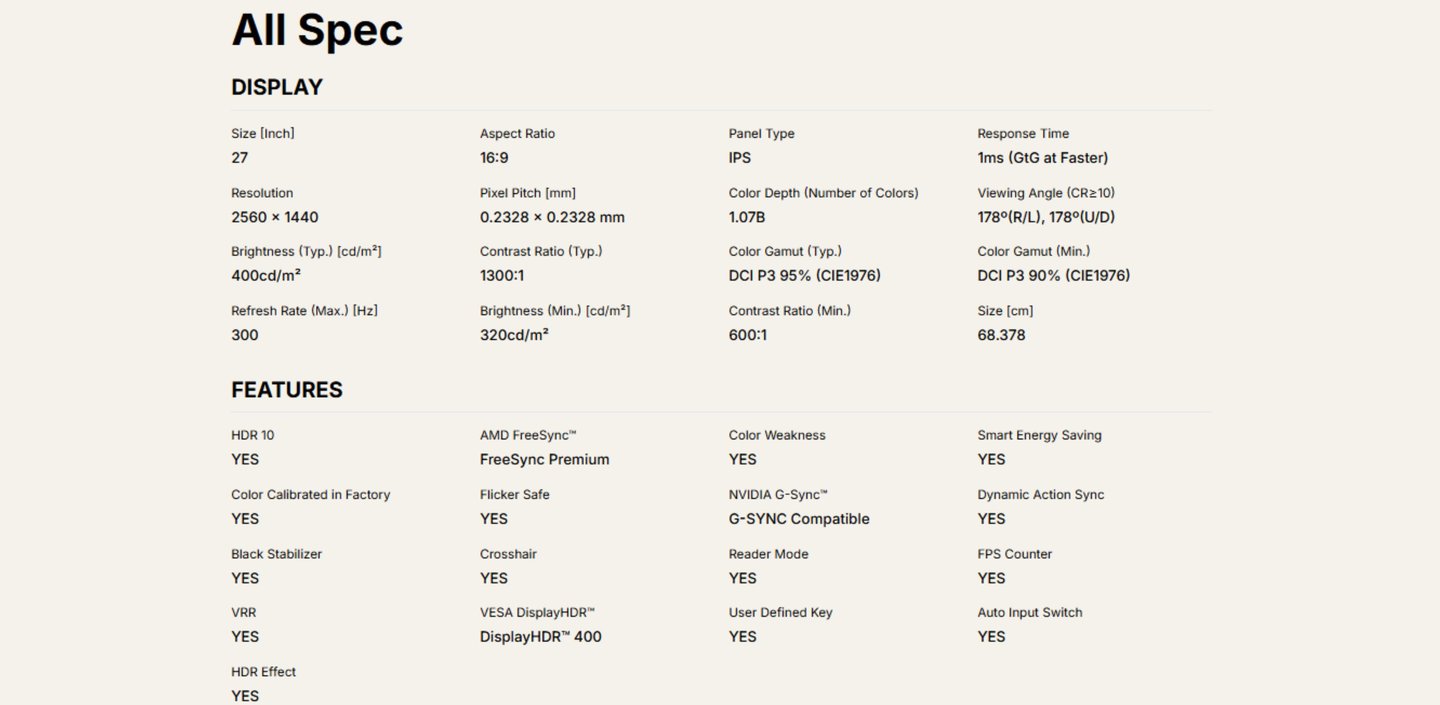This screenshot has width=1440, height=705.
Task: Click the DISPLAY section heading
Action: (x=277, y=87)
